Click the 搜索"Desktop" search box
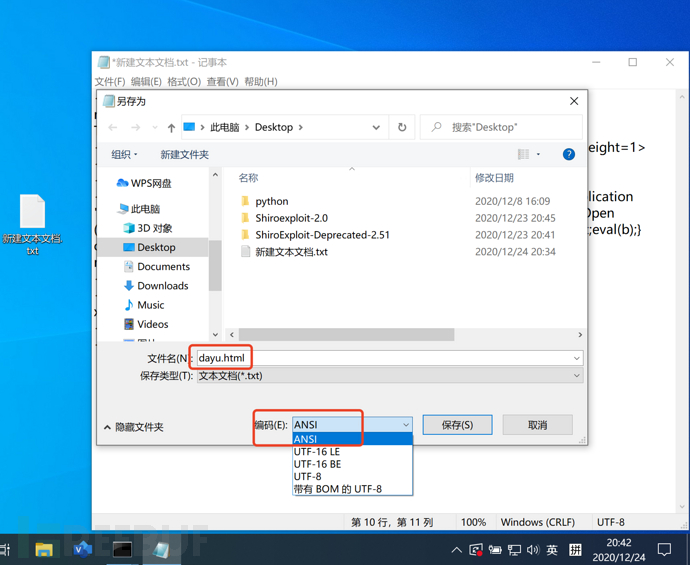The image size is (690, 565). (501, 128)
